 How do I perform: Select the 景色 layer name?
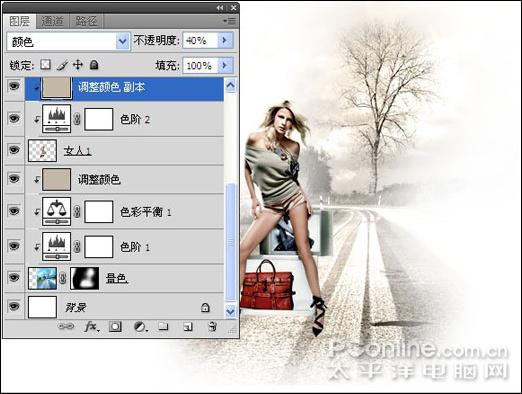117,278
